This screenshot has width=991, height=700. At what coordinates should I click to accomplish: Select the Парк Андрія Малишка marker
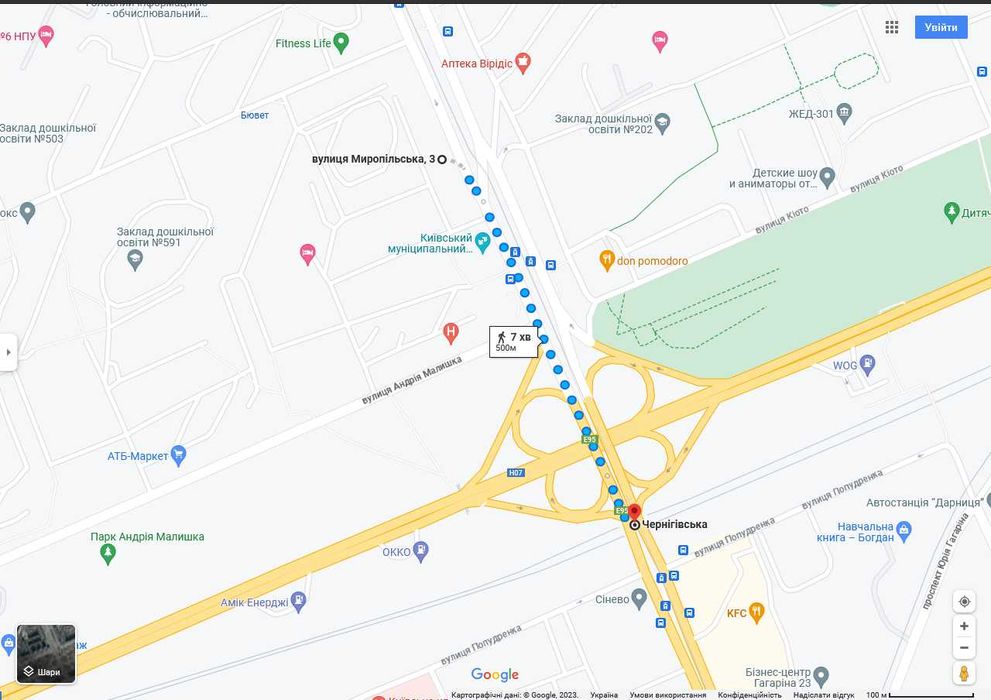coord(108,553)
